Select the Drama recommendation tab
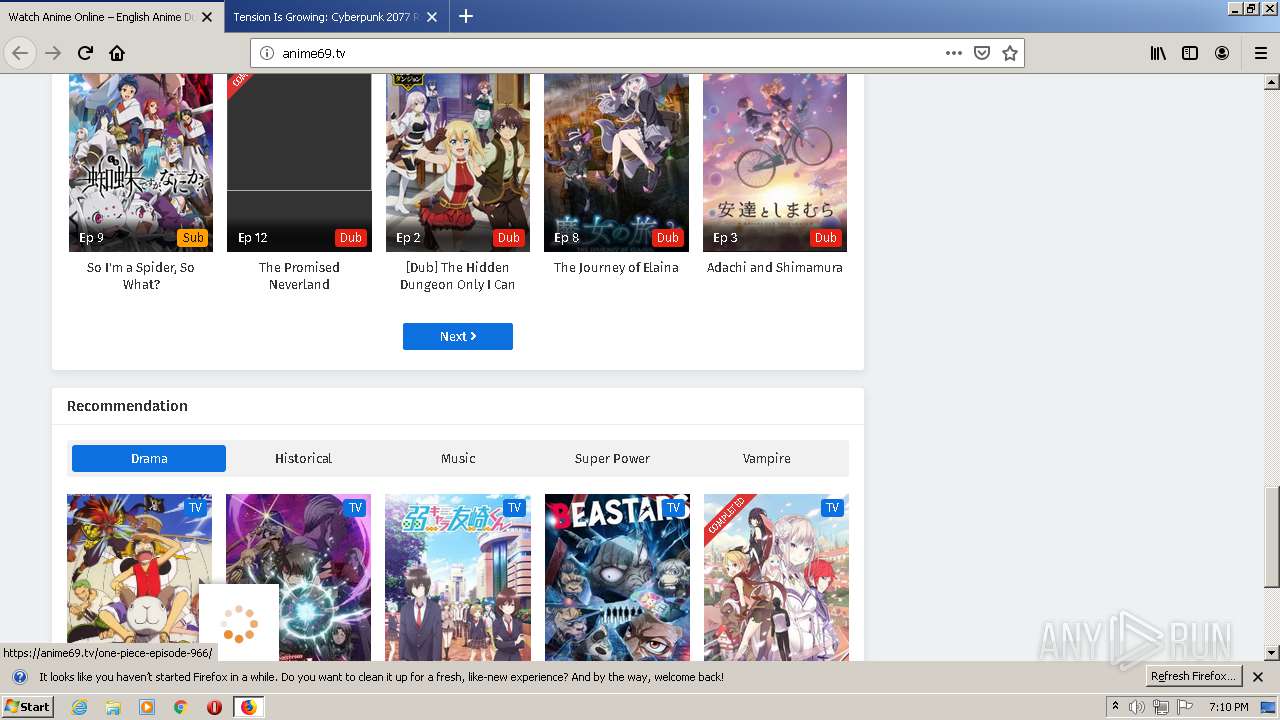 [149, 458]
